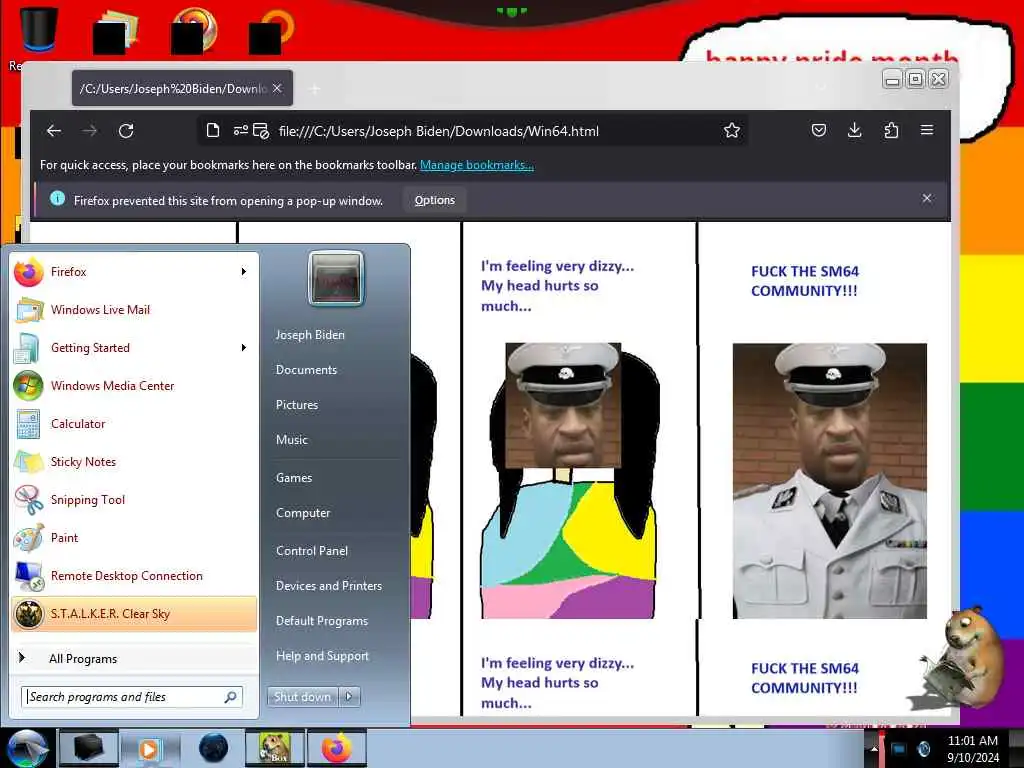Click the tray icon beside the clock
1024x768 pixels.
923,749
